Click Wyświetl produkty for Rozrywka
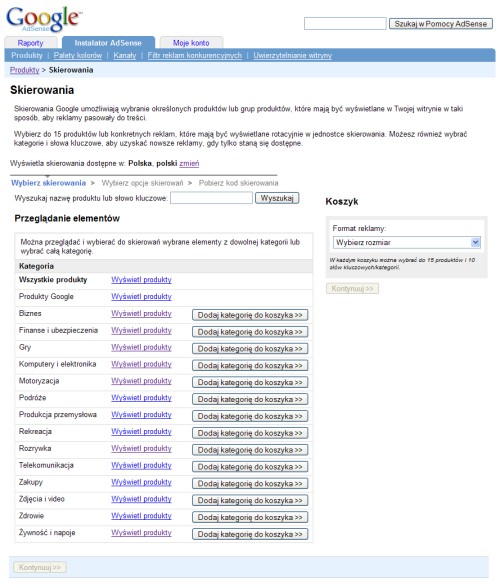The image size is (500, 588). pos(141,448)
